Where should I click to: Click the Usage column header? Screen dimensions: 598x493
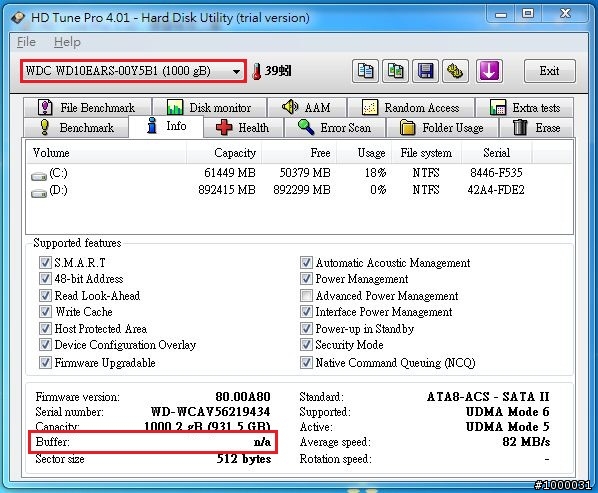tap(364, 153)
